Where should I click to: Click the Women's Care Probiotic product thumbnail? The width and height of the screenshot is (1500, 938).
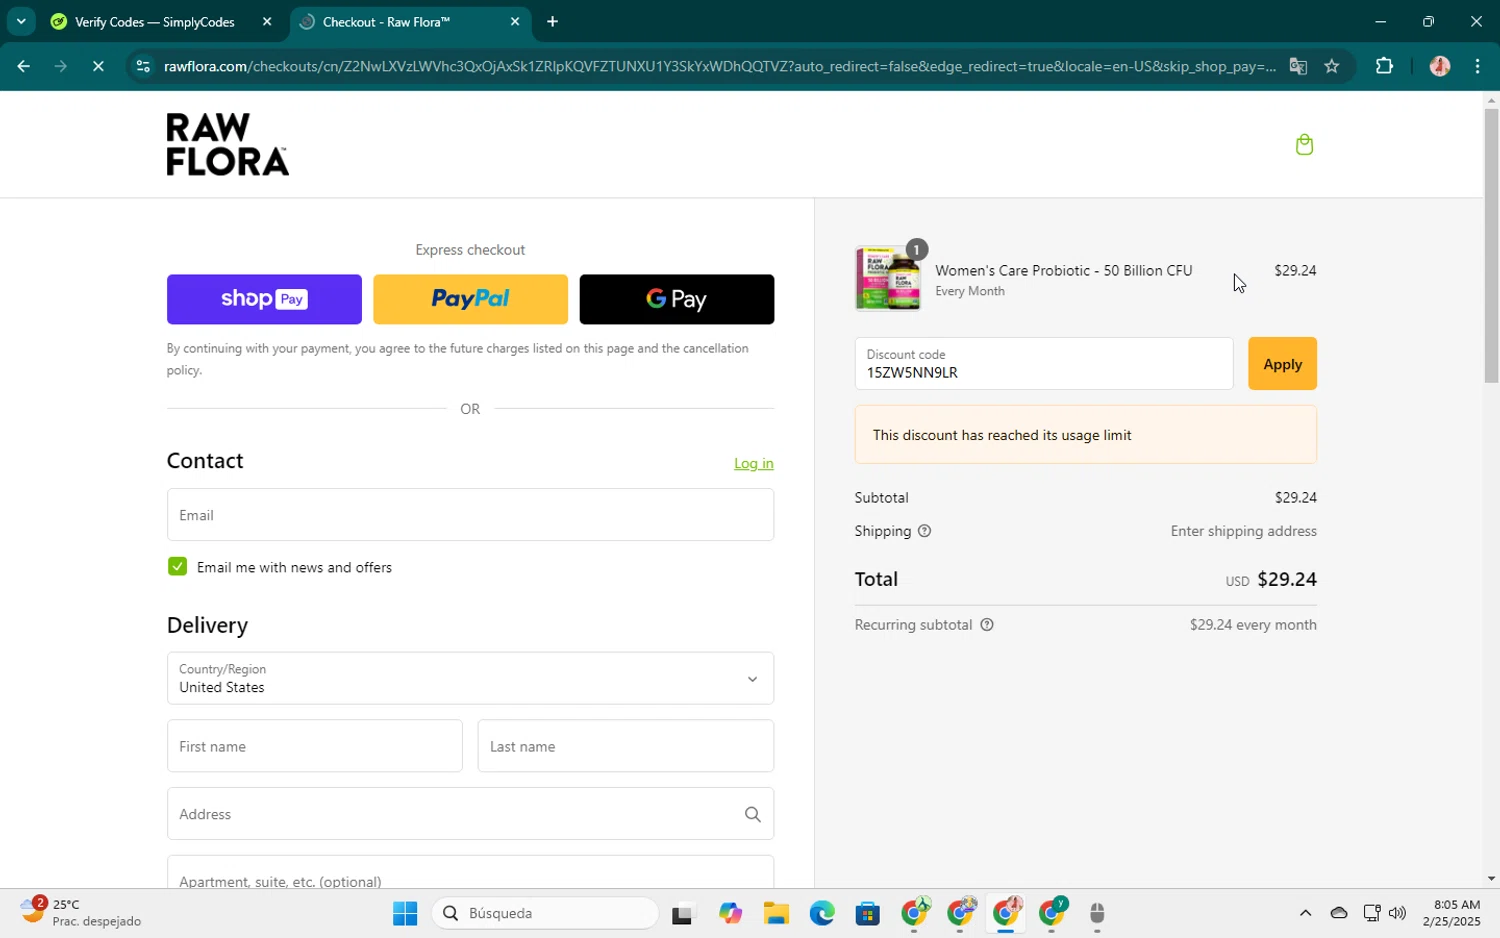point(888,279)
